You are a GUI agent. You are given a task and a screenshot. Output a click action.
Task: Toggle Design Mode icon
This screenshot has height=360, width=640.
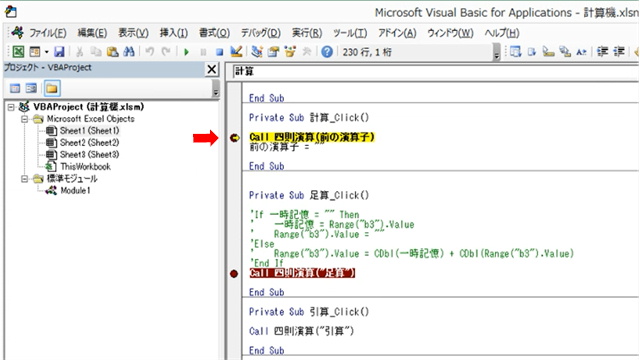(x=236, y=51)
